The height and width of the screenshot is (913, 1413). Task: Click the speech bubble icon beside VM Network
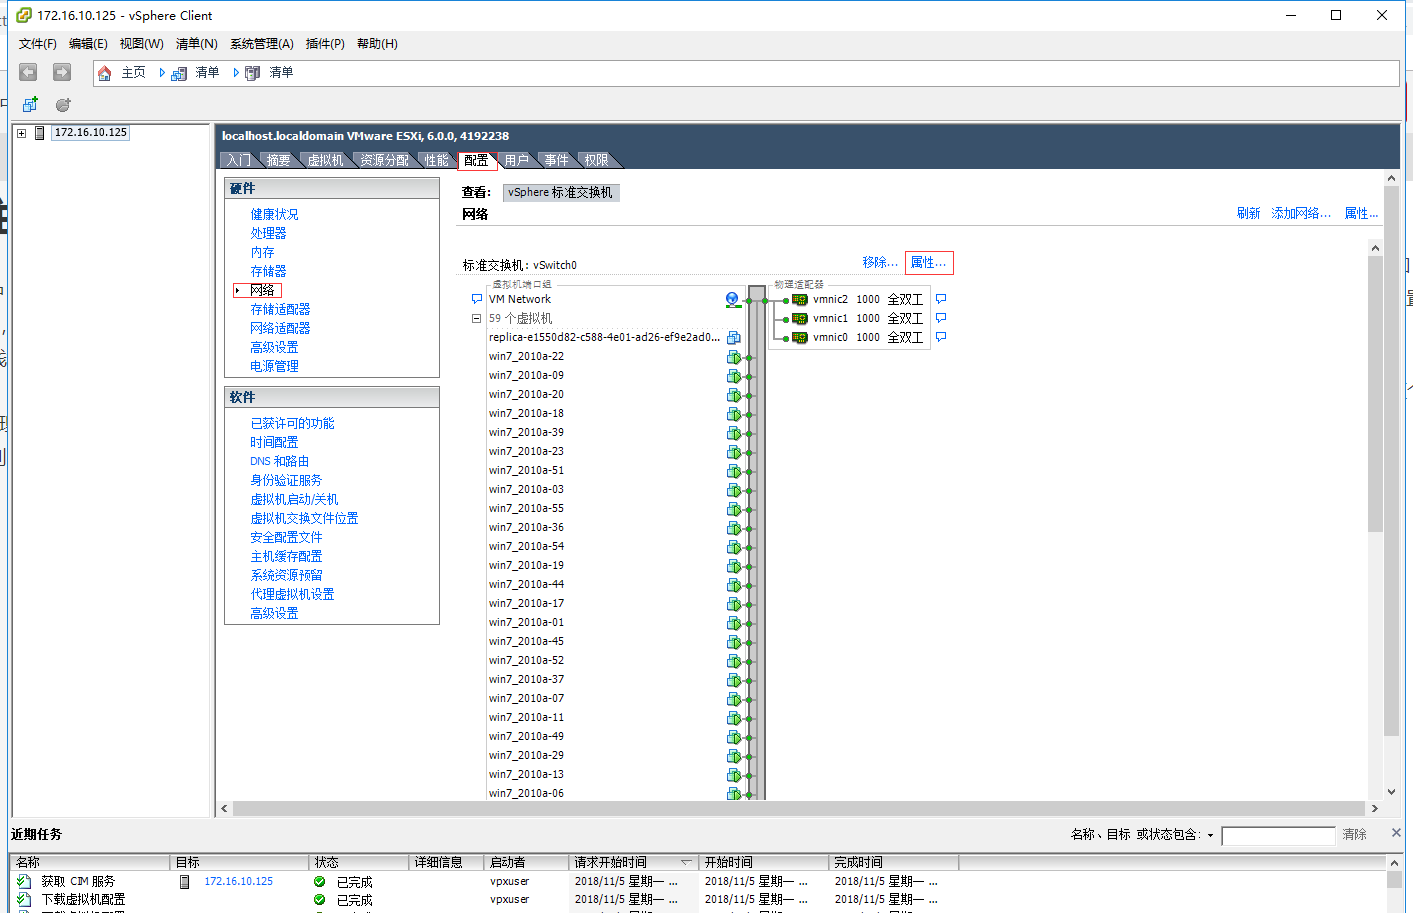(x=477, y=298)
